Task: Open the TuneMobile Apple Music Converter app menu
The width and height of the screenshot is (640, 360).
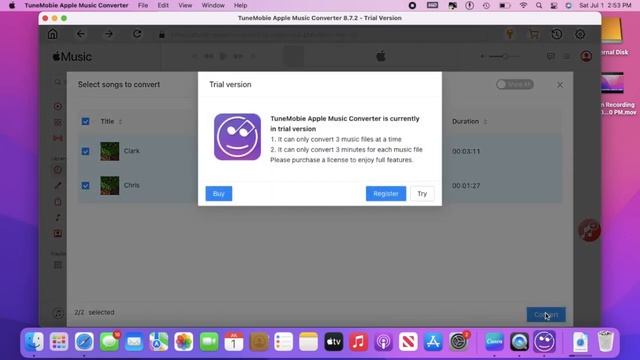Action: pyautogui.click(x=76, y=5)
